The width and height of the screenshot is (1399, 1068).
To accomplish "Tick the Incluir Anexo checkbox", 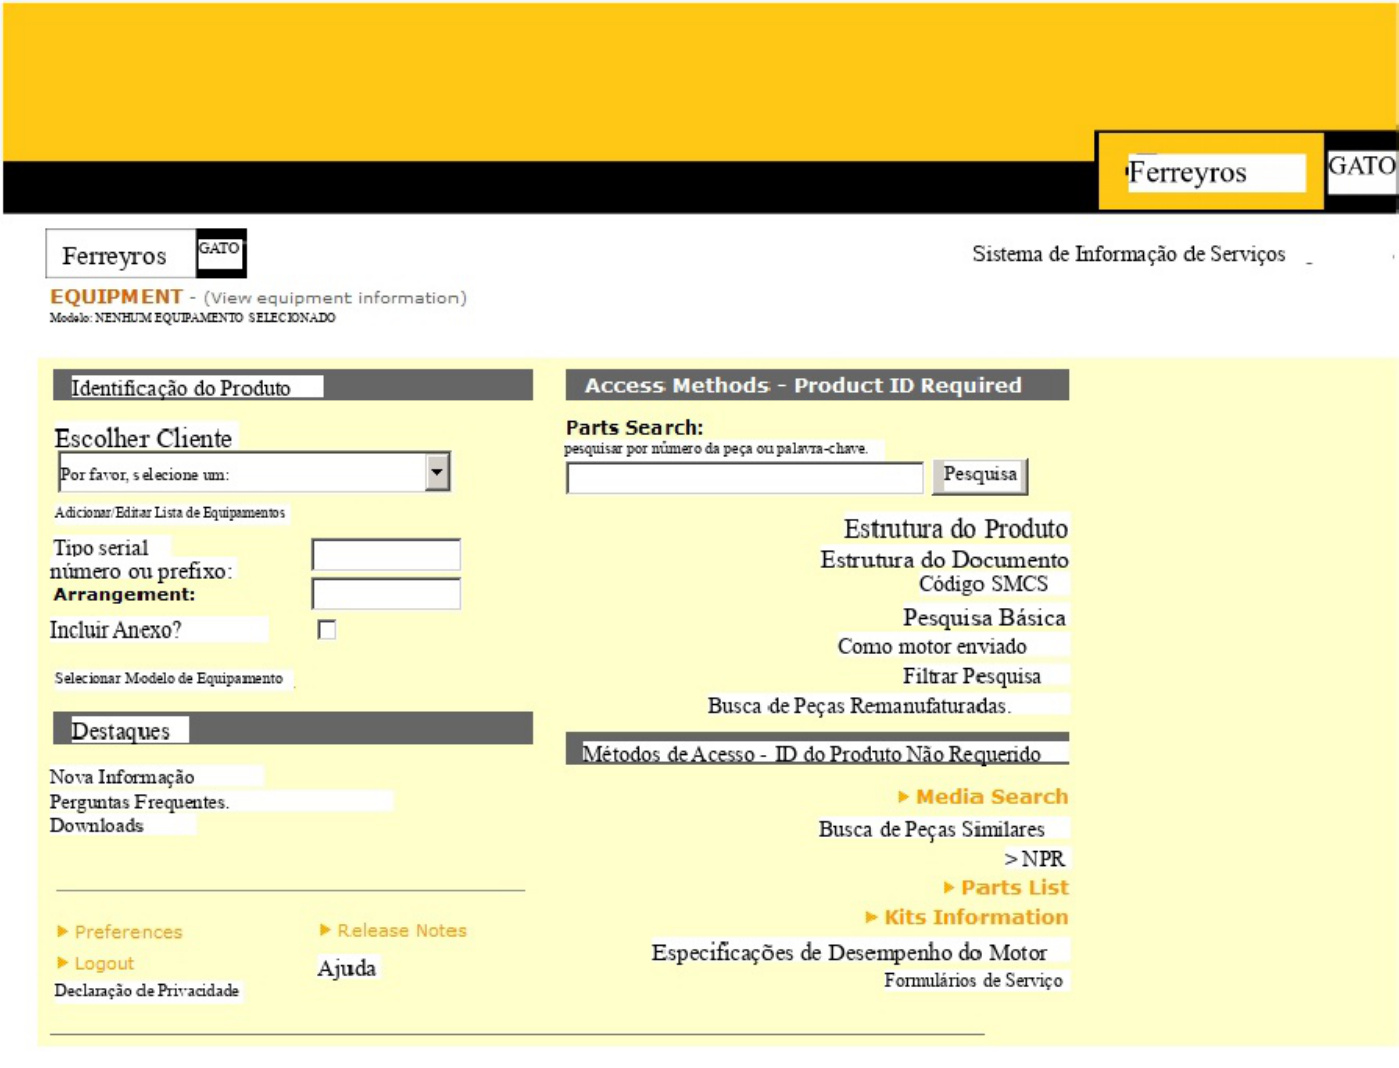I will [326, 630].
